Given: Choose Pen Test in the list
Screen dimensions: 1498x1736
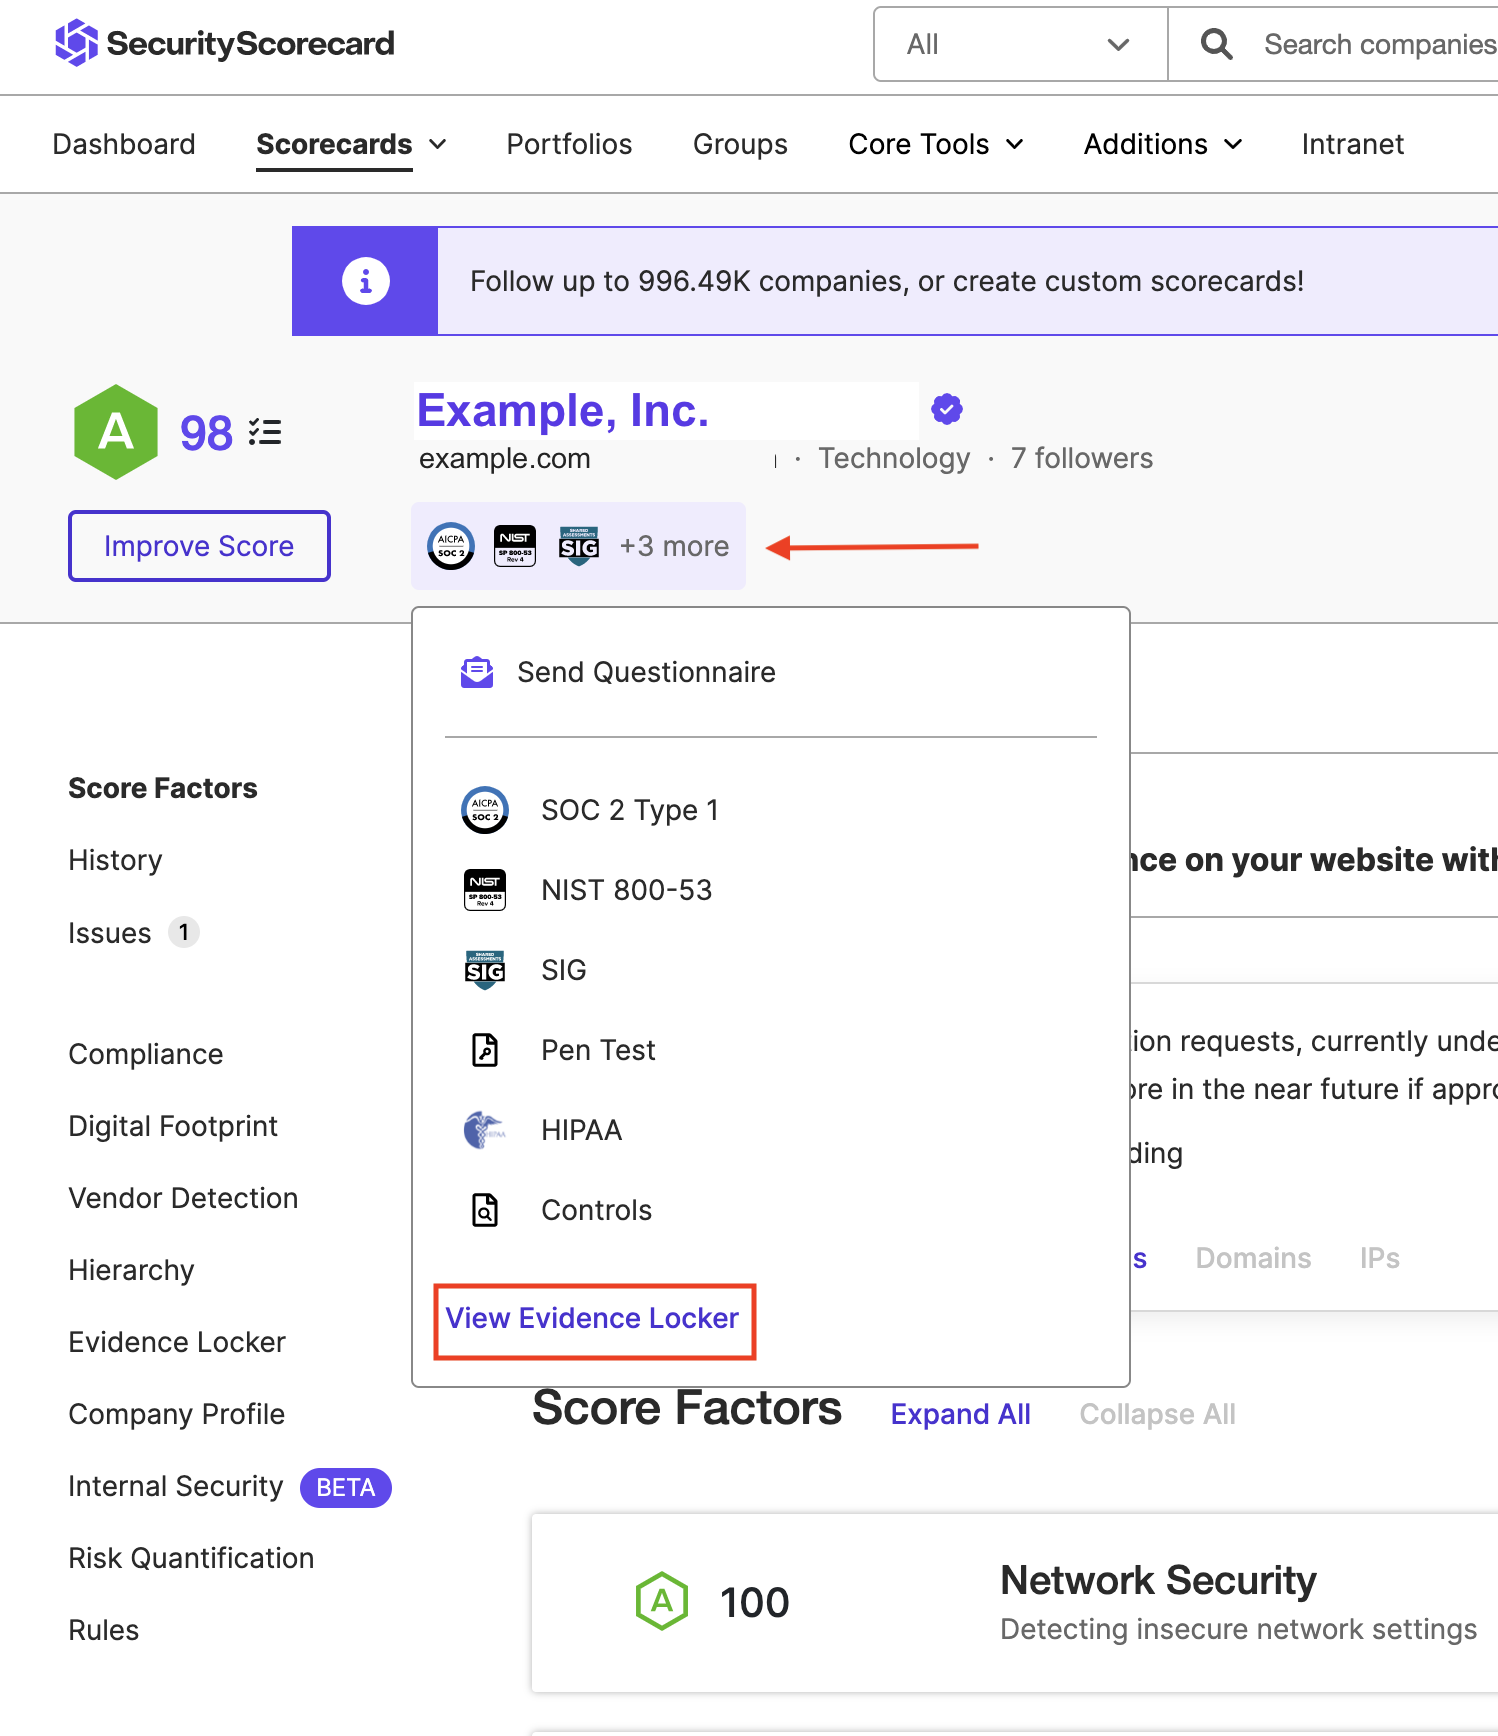Looking at the screenshot, I should [x=598, y=1050].
